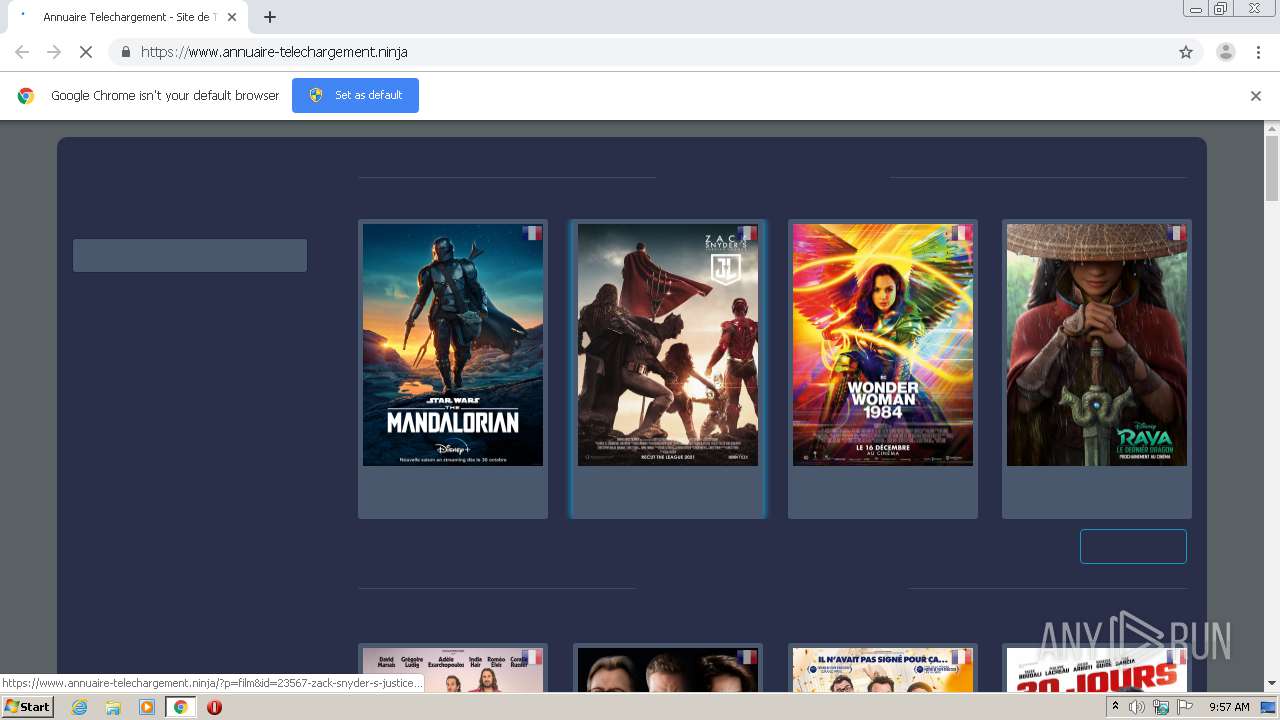Go back to previous page
The width and height of the screenshot is (1280, 720).
22,52
